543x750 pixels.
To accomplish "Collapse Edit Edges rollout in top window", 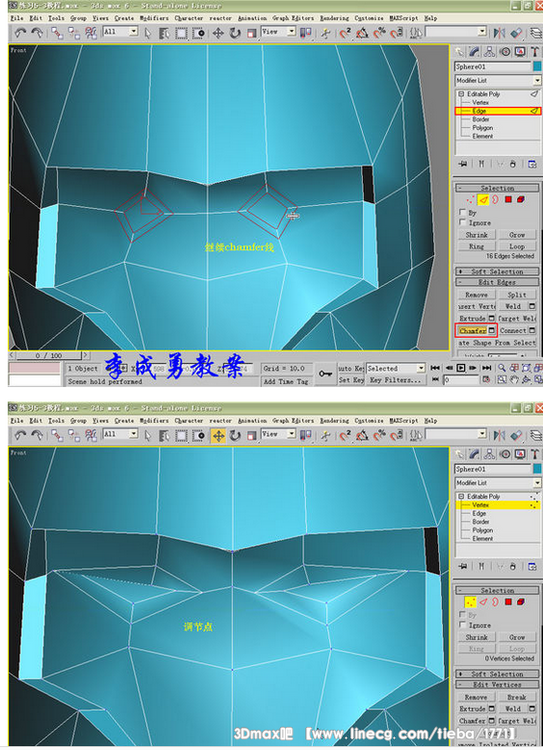I will click(x=497, y=282).
